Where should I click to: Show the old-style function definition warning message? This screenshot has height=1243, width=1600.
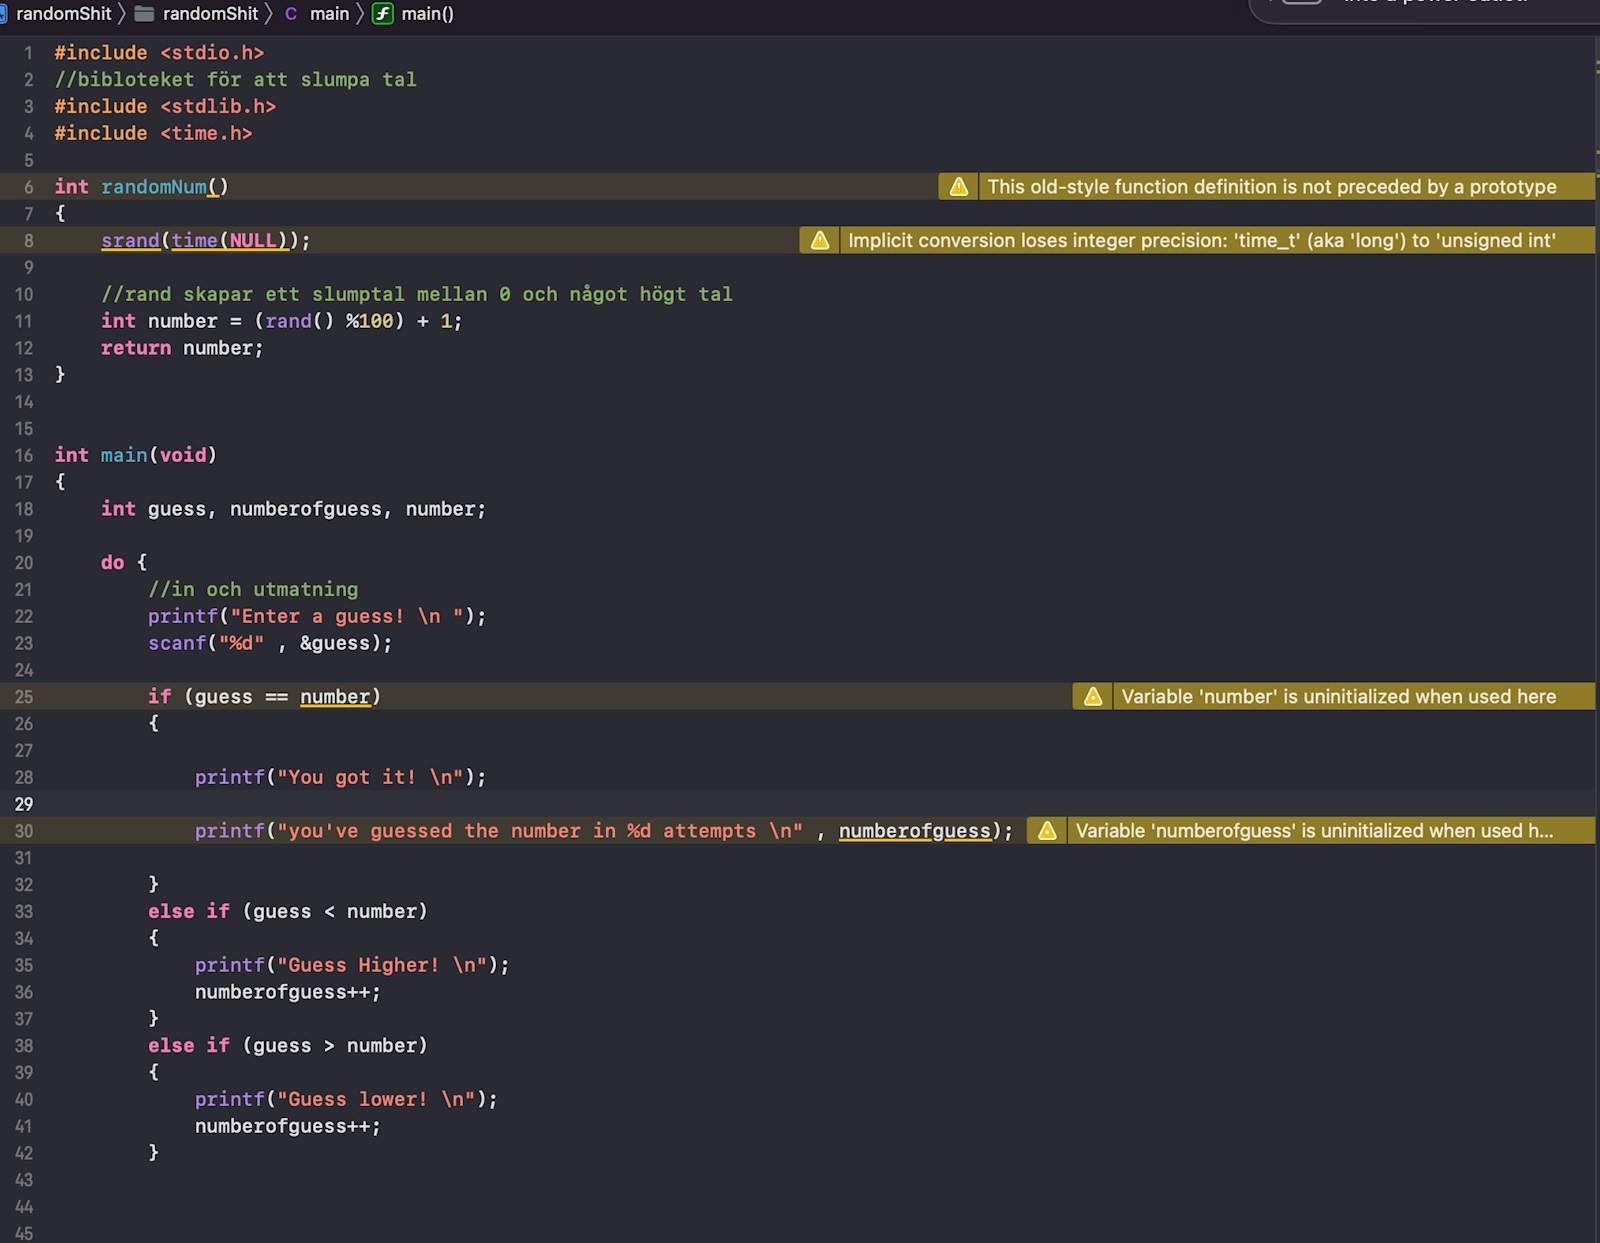click(1271, 187)
